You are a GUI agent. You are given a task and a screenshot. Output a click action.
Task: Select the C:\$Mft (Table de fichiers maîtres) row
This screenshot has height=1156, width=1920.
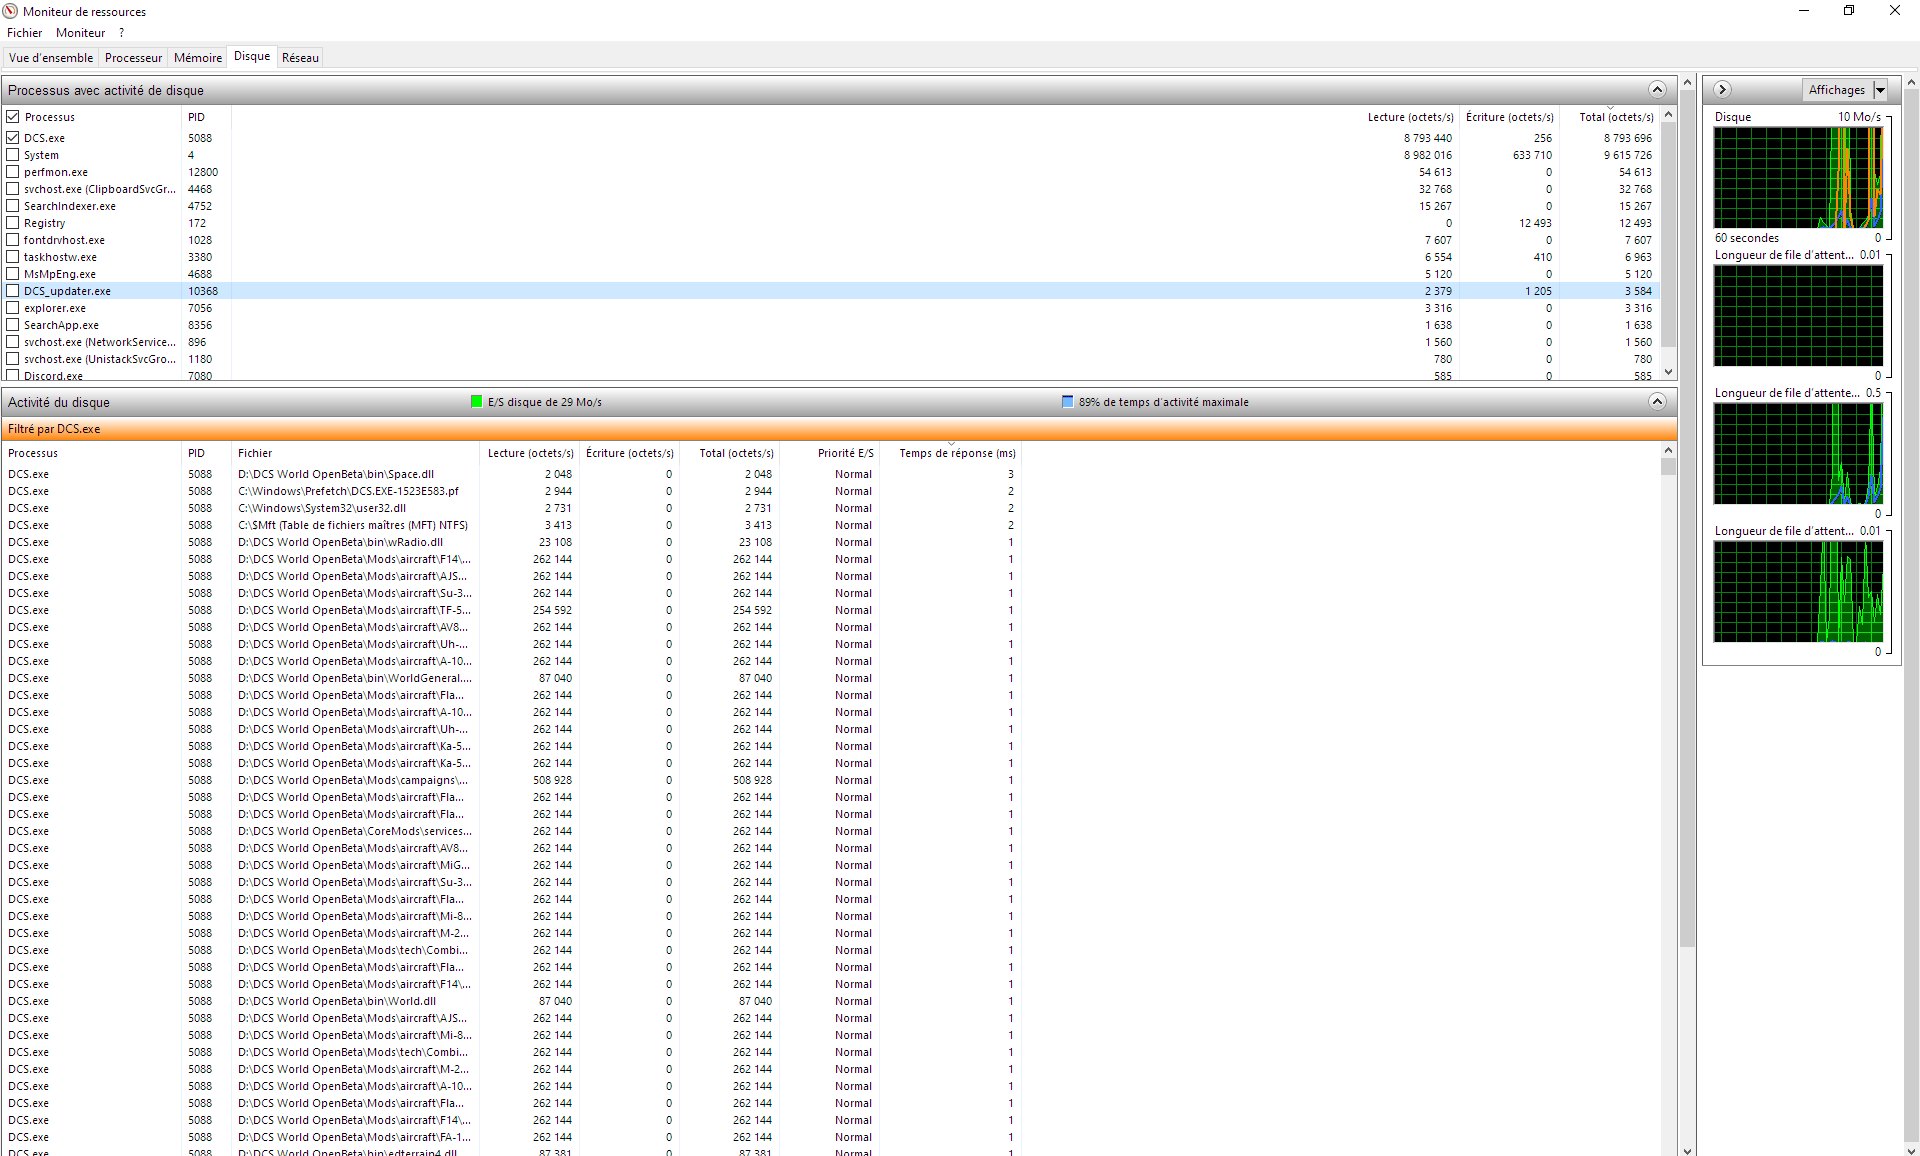click(512, 525)
